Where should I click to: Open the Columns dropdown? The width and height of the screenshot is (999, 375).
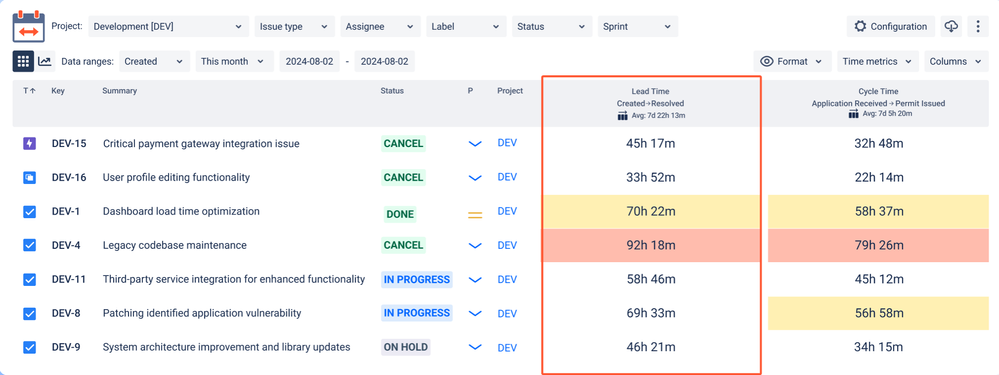(x=956, y=61)
